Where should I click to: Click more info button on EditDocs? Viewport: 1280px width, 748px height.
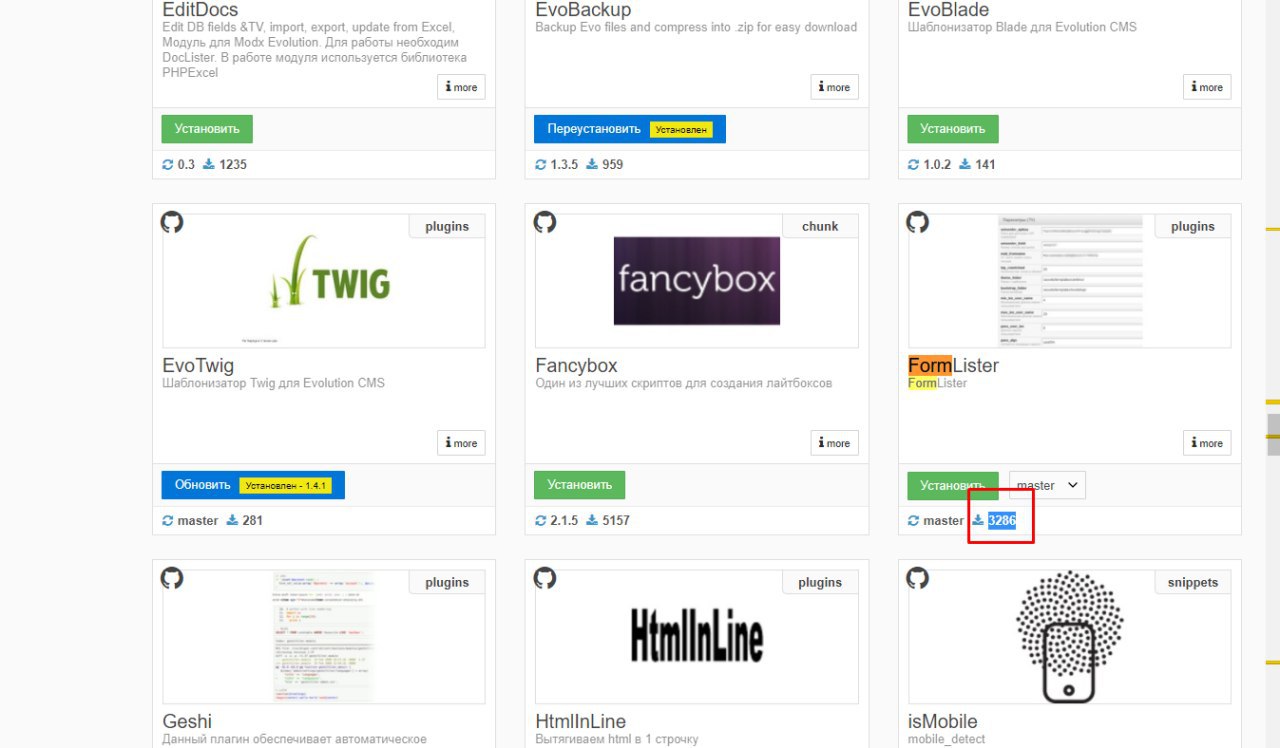pos(461,87)
